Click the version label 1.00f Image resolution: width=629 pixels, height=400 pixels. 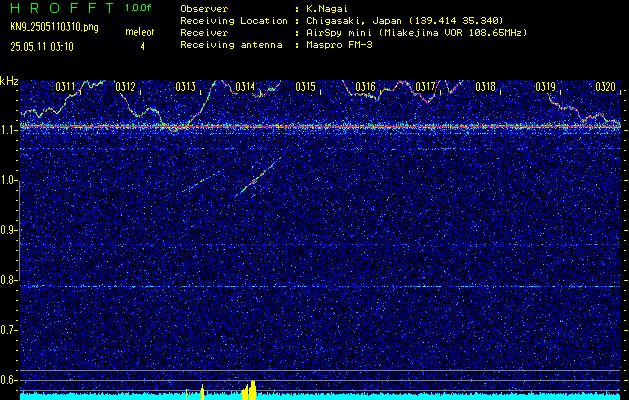click(138, 8)
